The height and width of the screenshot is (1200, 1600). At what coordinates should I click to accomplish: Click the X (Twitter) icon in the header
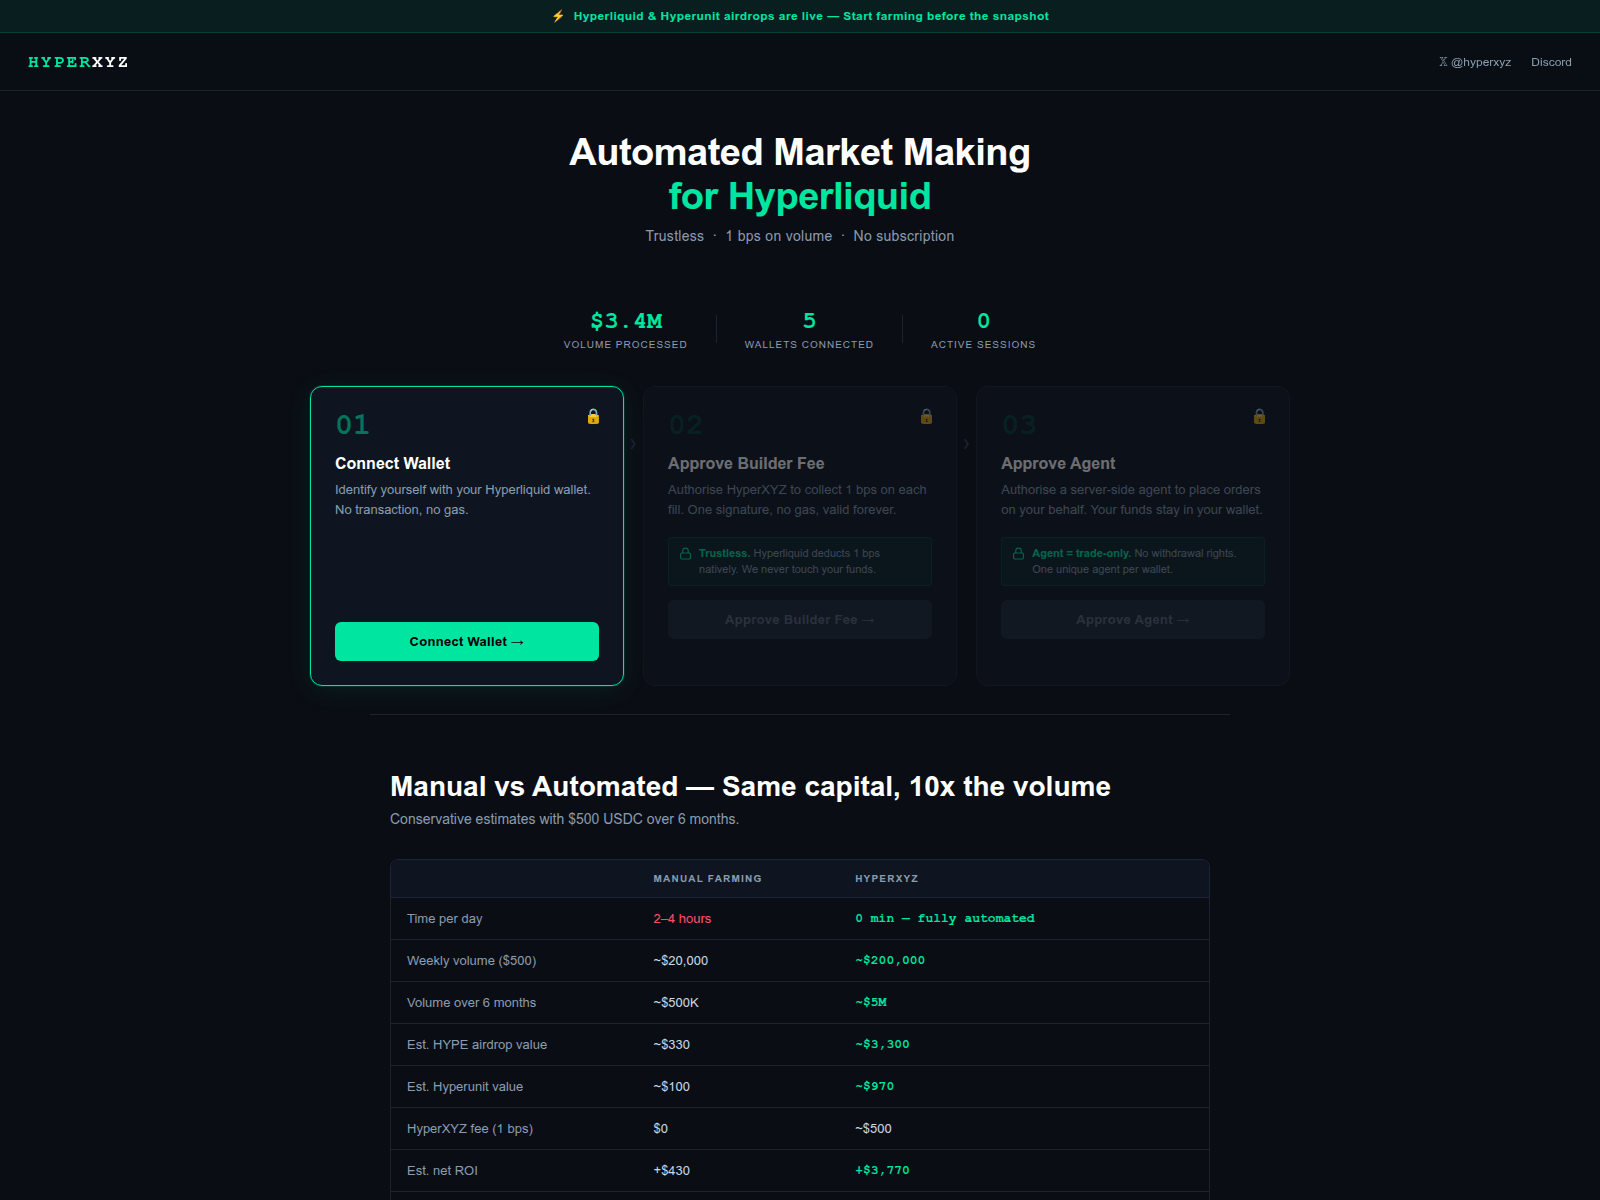[x=1442, y=61]
